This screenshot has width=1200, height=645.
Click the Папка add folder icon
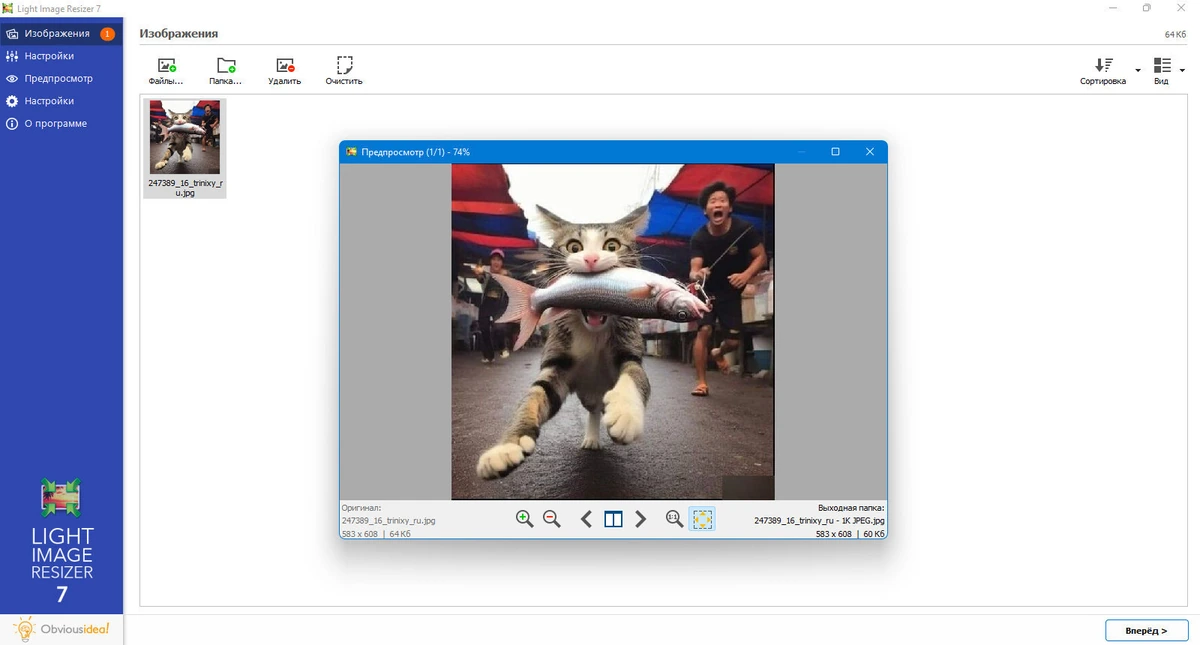(x=226, y=66)
